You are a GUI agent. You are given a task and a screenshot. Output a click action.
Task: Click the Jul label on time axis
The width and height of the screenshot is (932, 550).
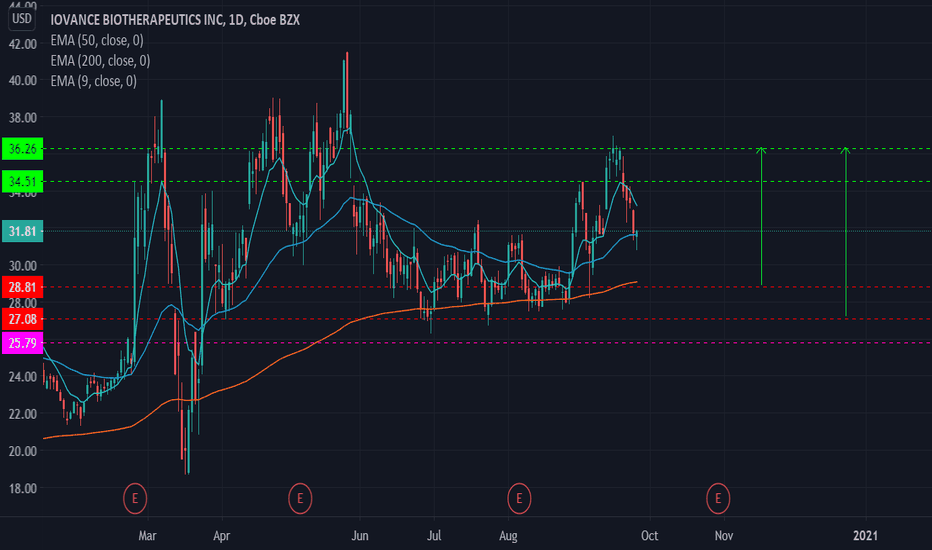point(434,536)
